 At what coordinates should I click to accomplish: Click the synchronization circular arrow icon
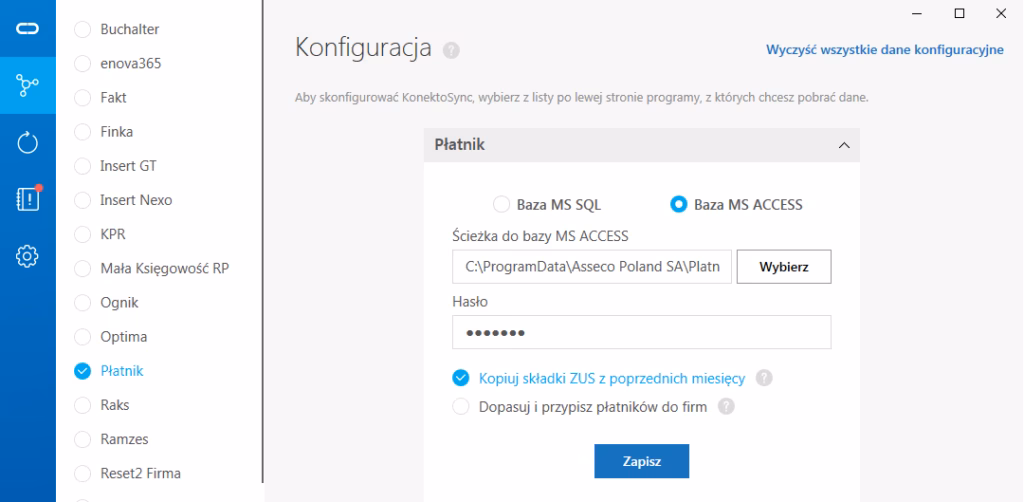[x=27, y=142]
